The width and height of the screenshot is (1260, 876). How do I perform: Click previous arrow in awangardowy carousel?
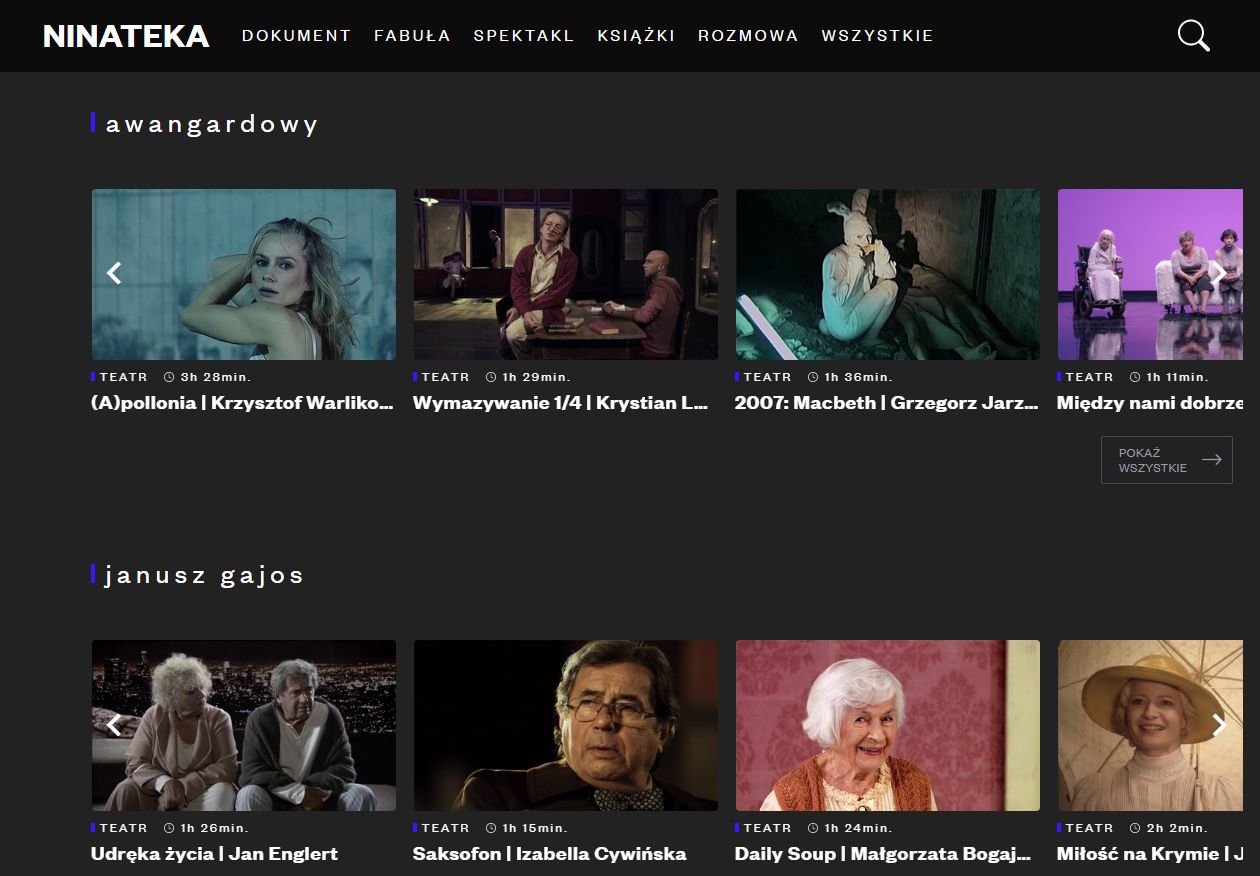(x=114, y=273)
